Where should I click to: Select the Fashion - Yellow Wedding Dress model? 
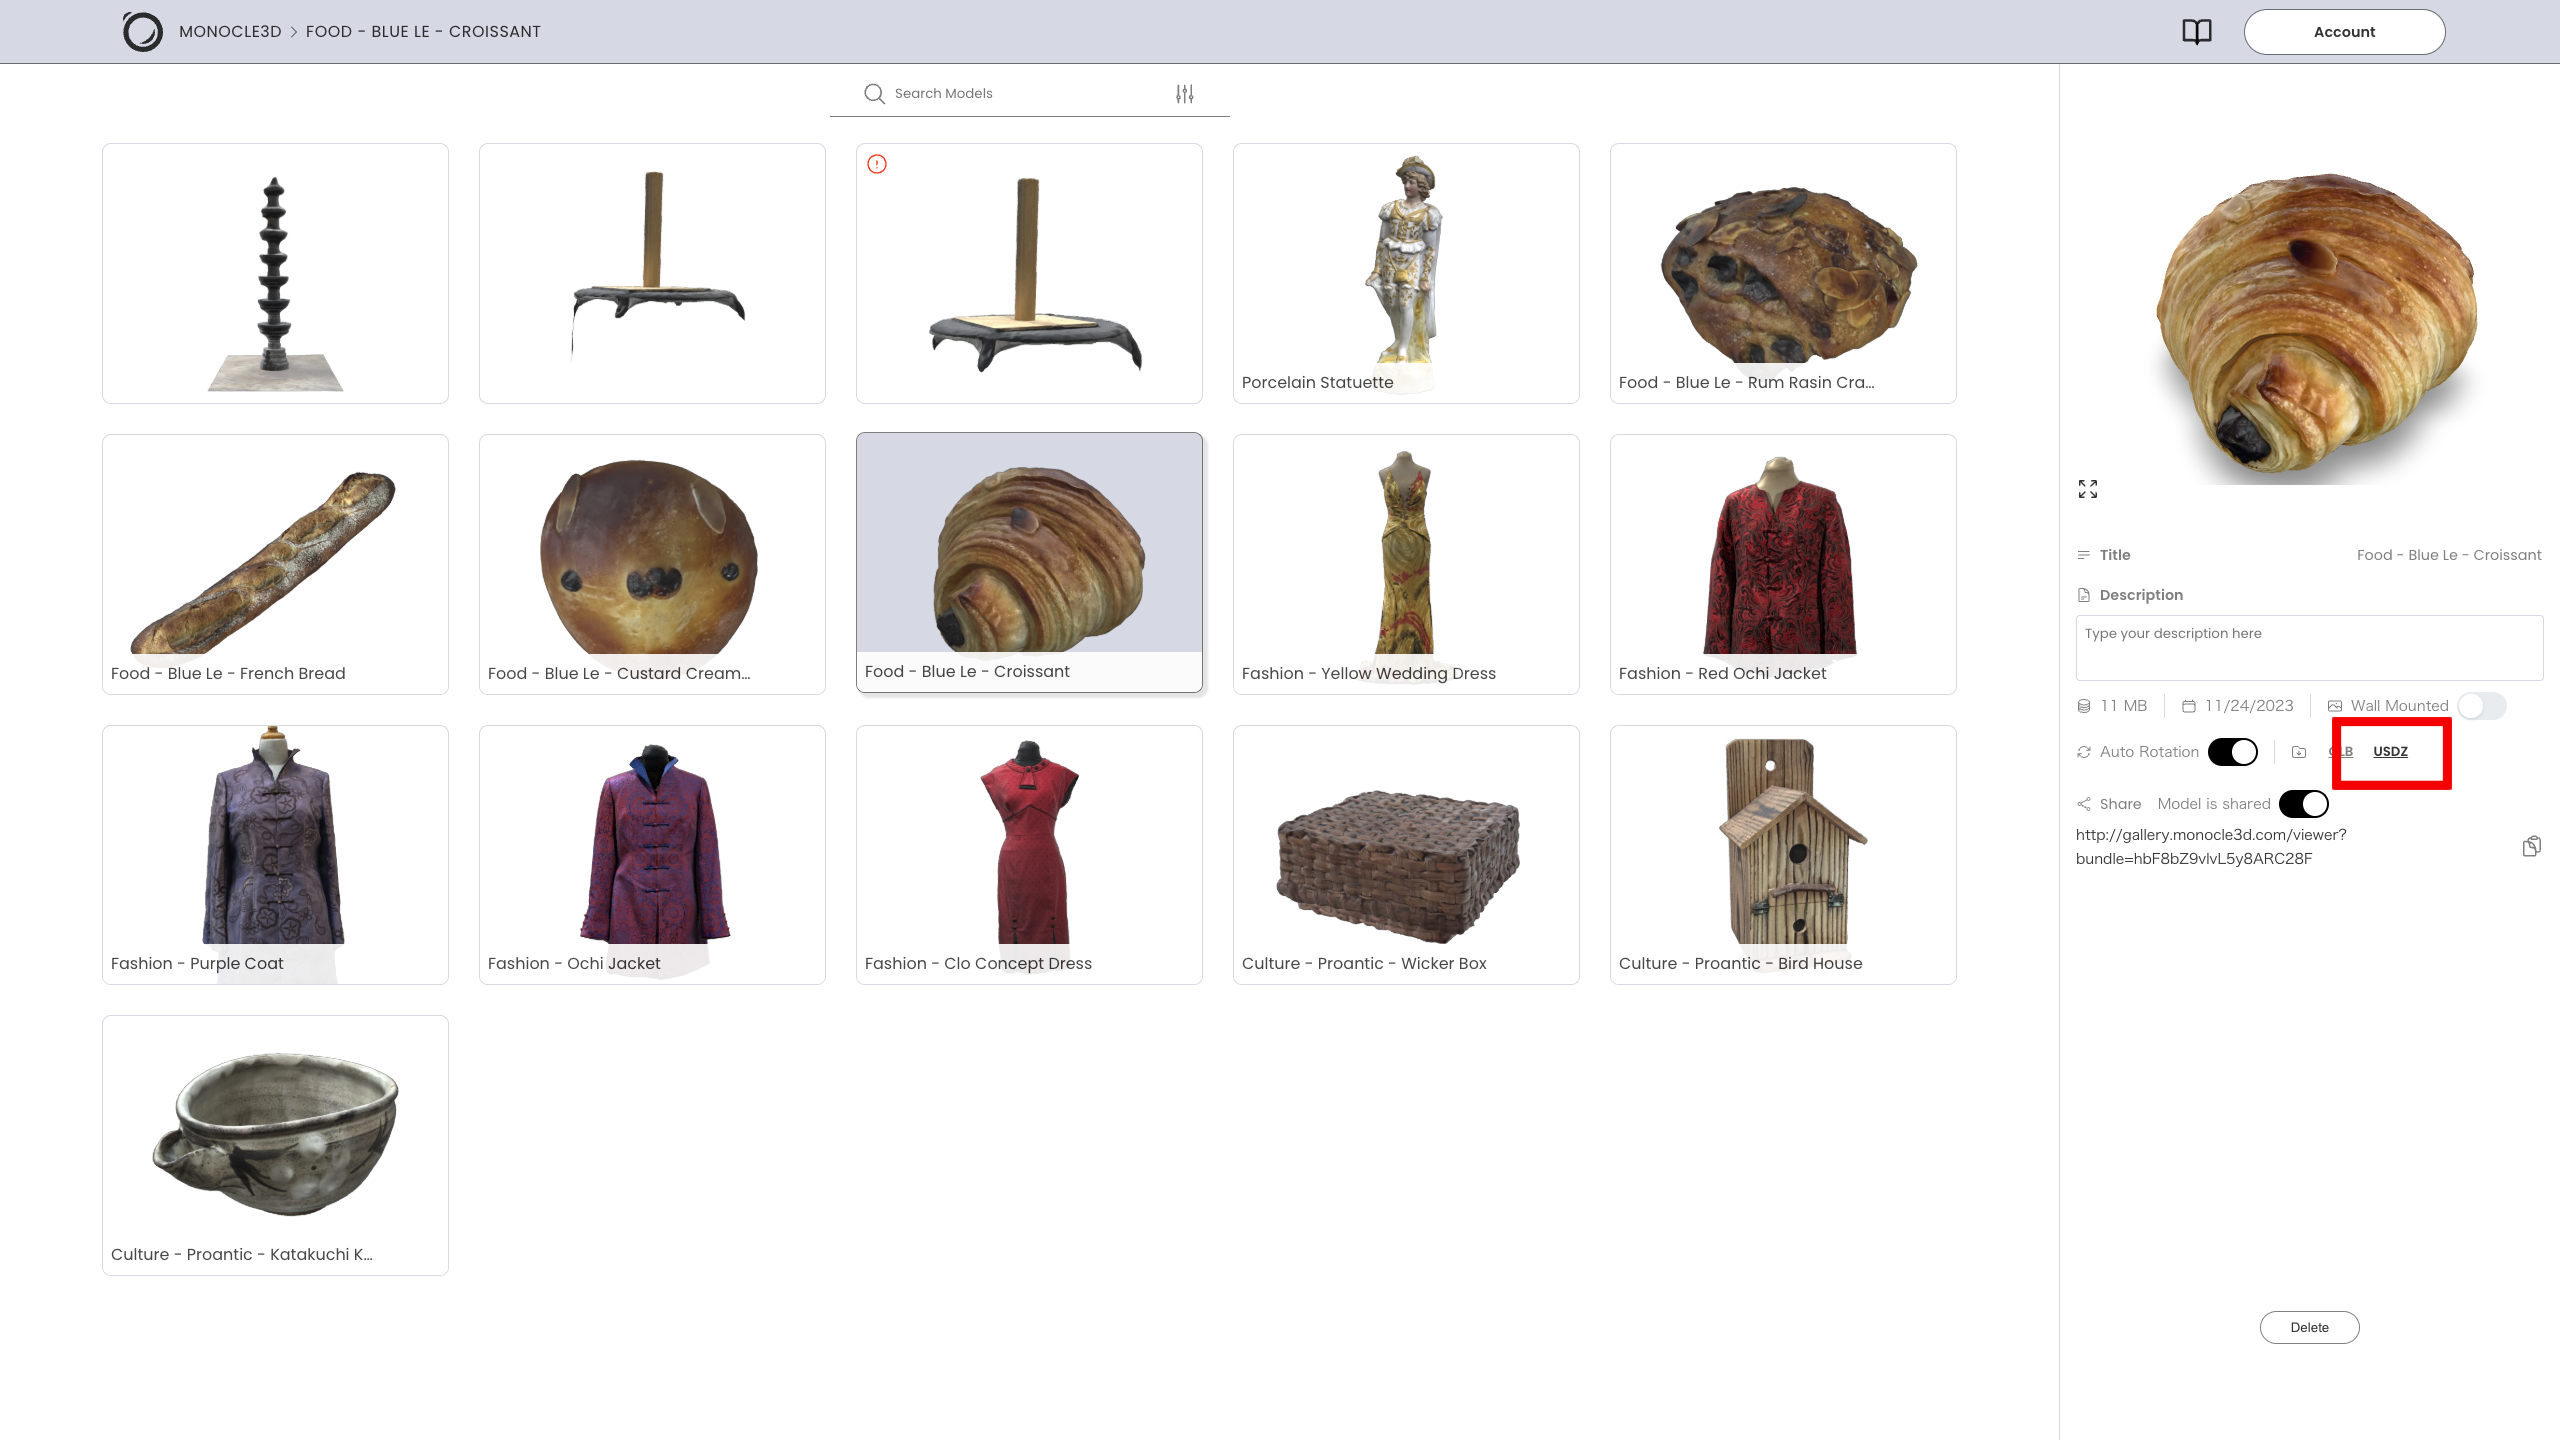pos(1406,564)
